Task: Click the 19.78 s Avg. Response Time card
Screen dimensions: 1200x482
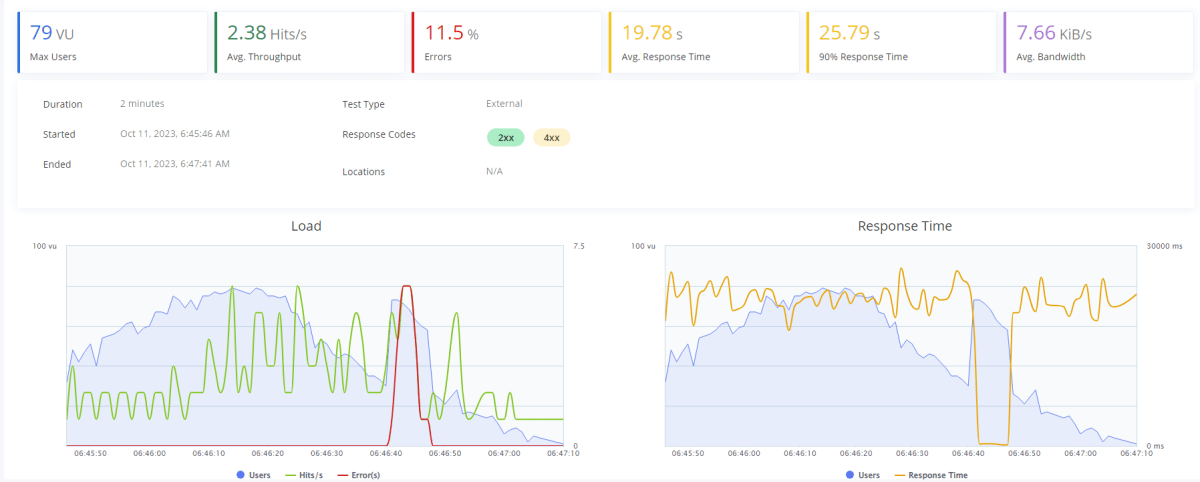Action: [704, 43]
